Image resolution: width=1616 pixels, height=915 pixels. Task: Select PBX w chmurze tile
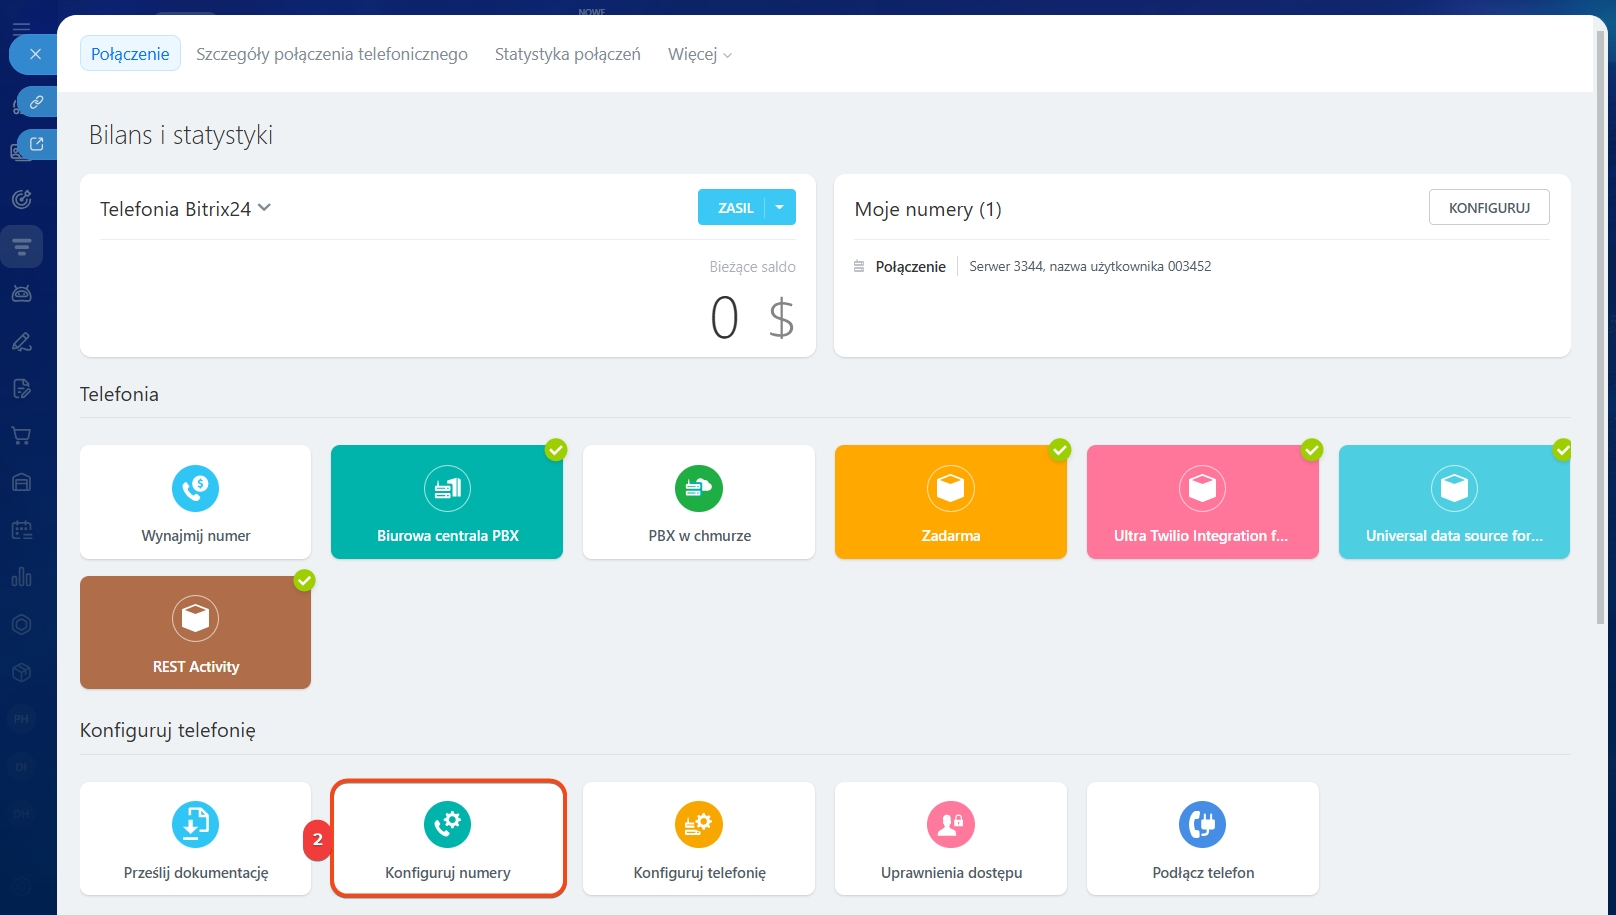point(699,502)
